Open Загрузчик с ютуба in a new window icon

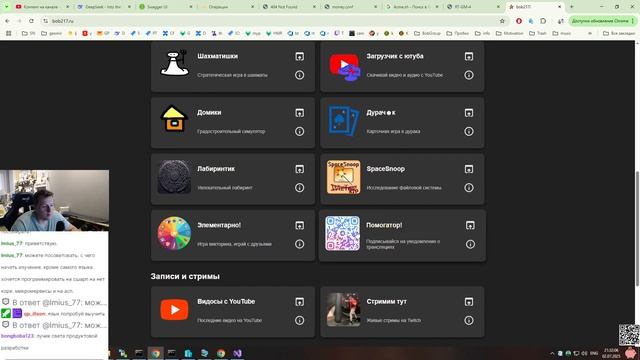point(469,56)
